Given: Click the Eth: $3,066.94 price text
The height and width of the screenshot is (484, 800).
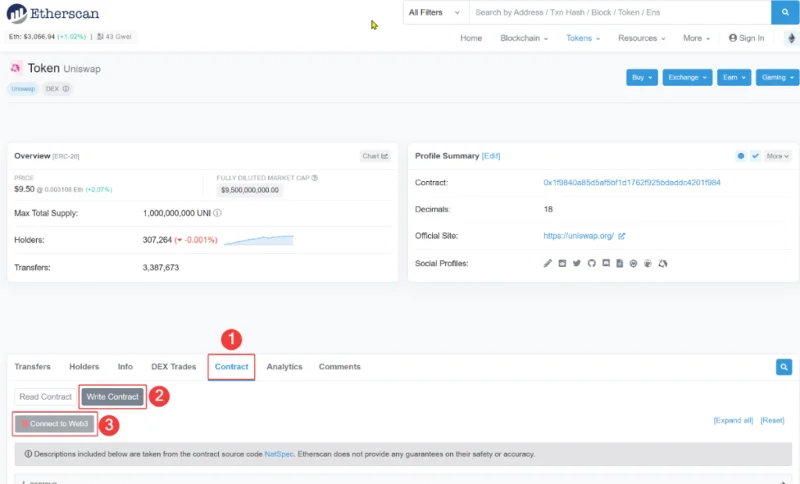Looking at the screenshot, I should point(32,37).
